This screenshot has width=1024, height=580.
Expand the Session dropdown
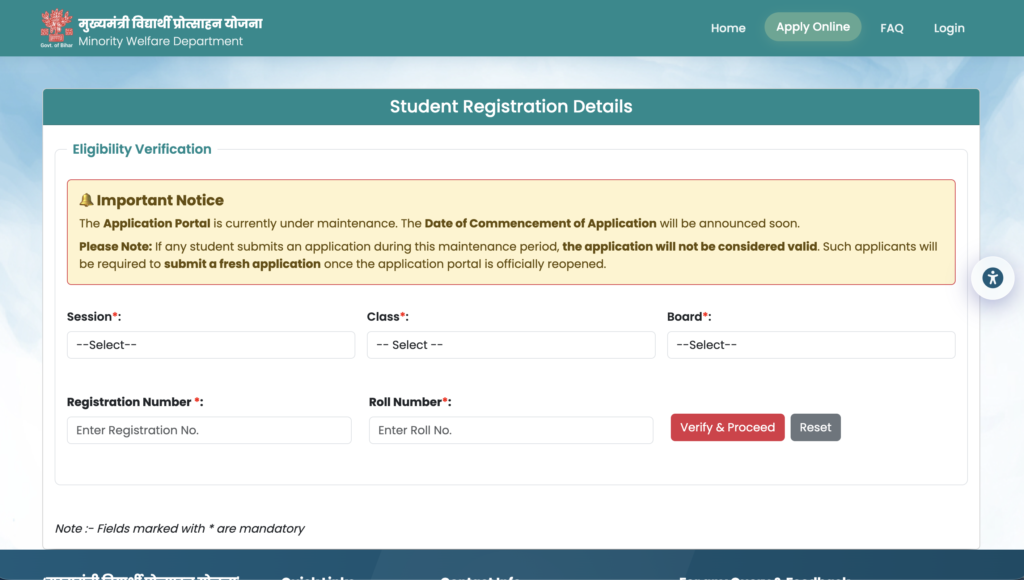pos(211,345)
